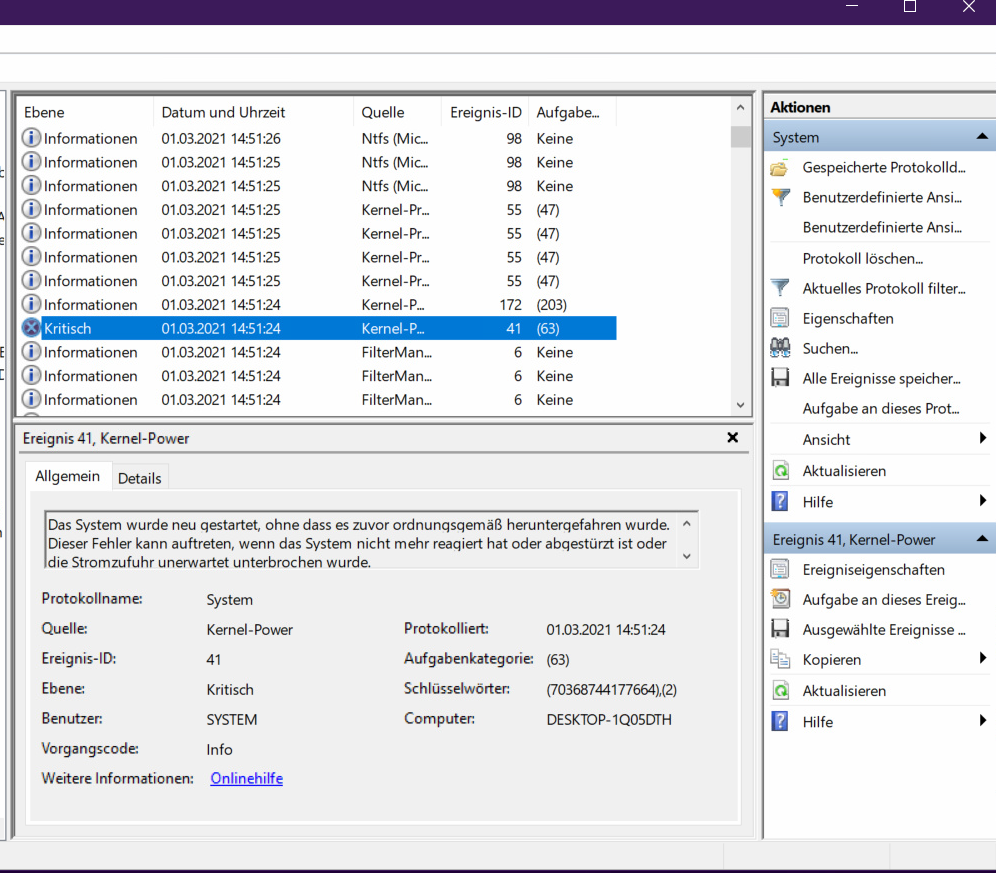
Task: Expand Hilfe submenu arrow under Ereignis 41
Action: point(983,721)
